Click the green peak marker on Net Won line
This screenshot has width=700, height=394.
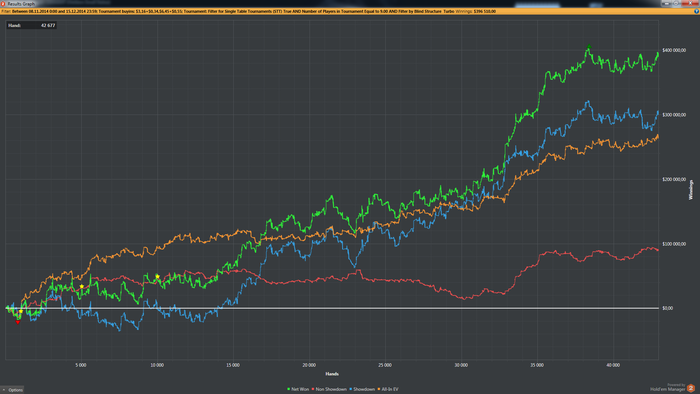click(x=589, y=47)
